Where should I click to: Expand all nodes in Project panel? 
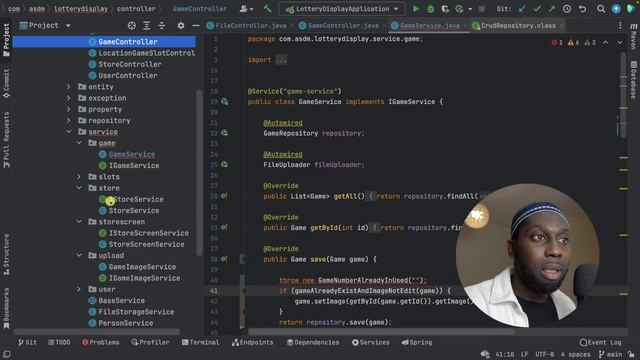[147, 25]
